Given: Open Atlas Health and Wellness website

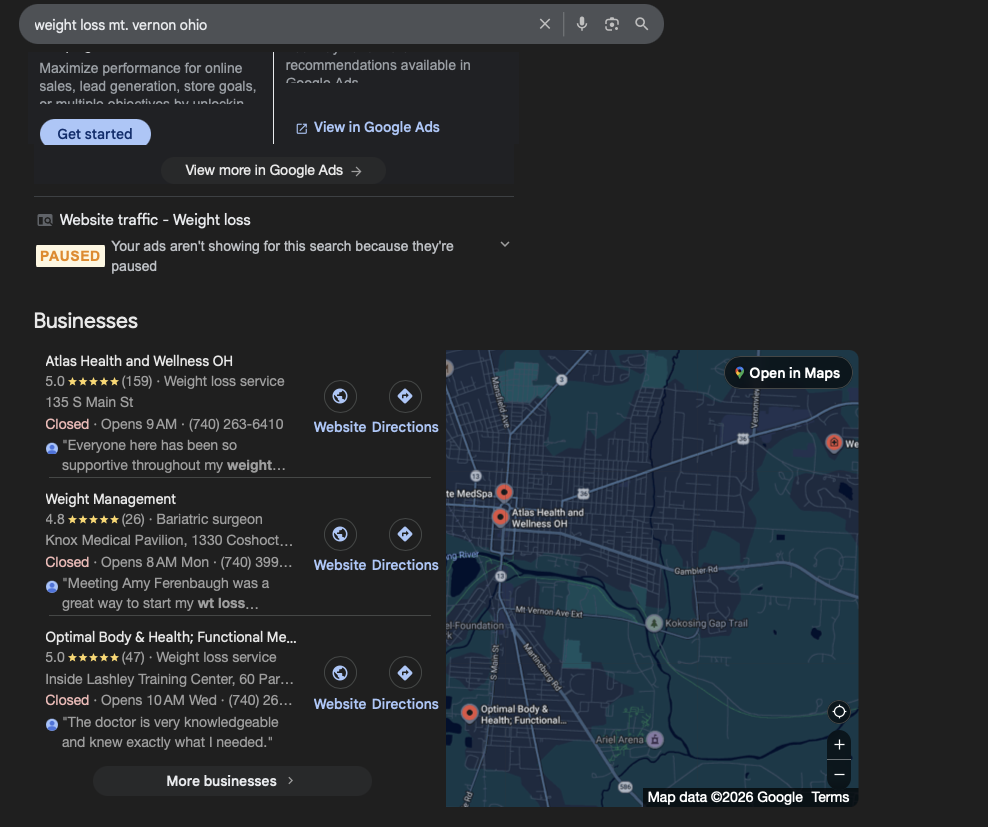Looking at the screenshot, I should 340,397.
